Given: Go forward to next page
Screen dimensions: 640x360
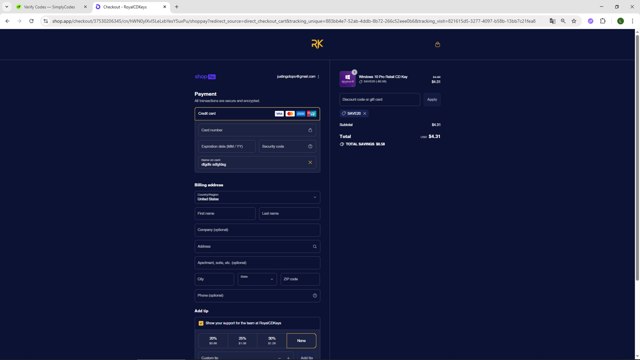Looking at the screenshot, I should (x=19, y=21).
